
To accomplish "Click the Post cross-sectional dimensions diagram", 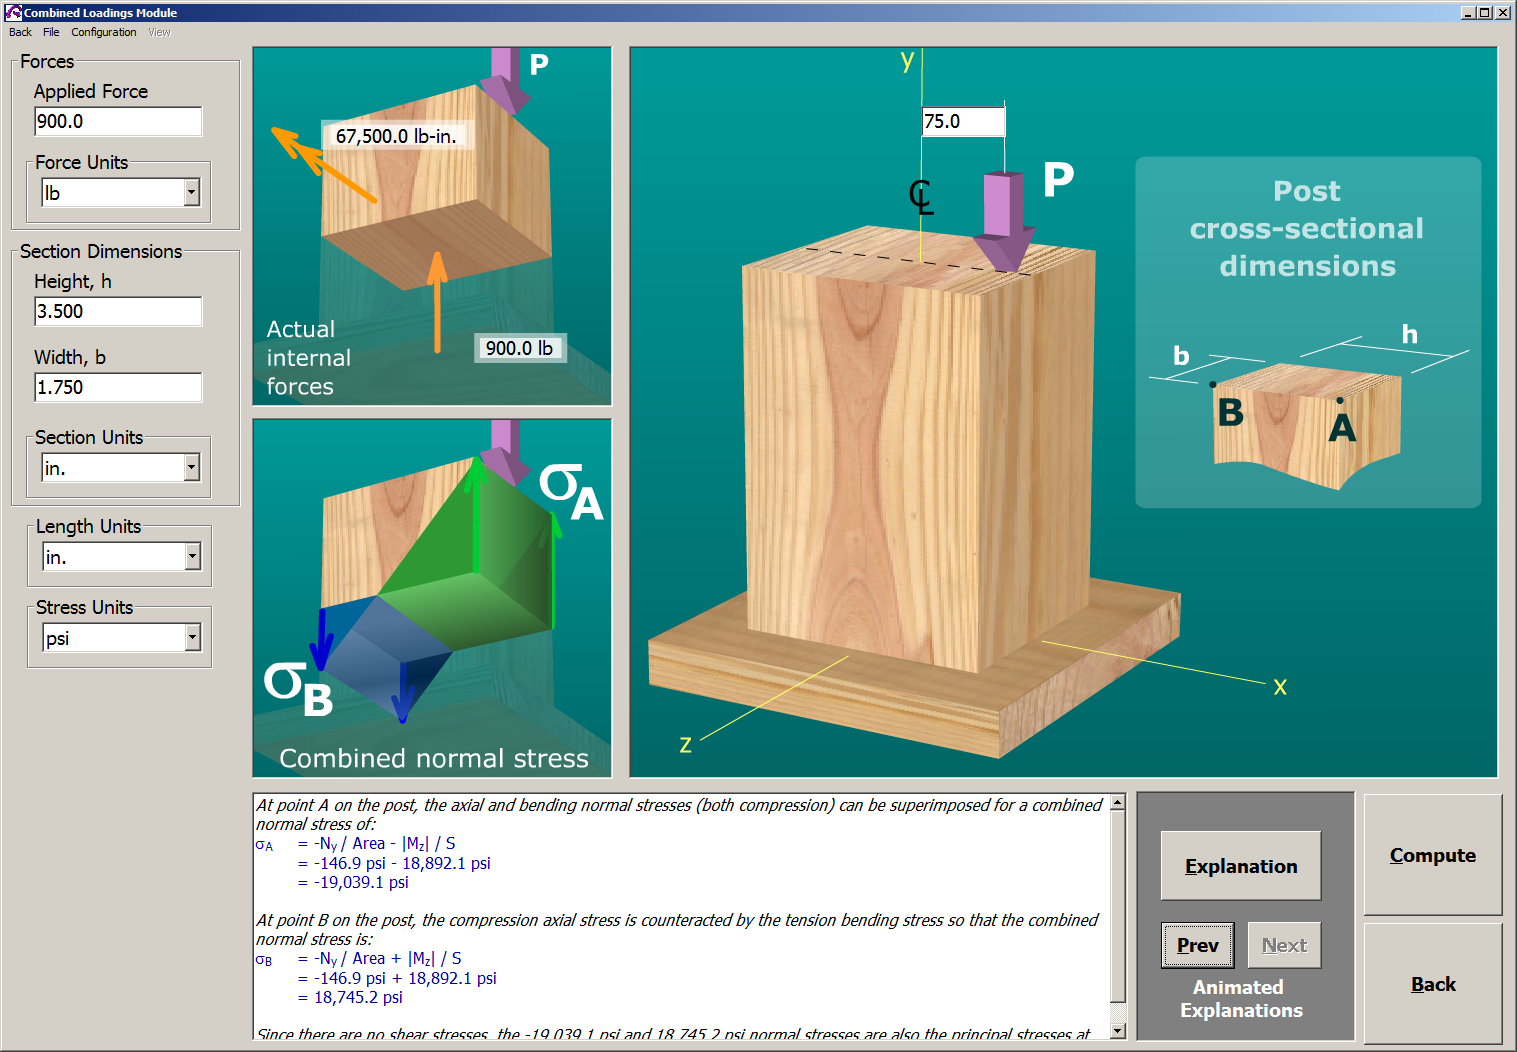I will click(1307, 332).
